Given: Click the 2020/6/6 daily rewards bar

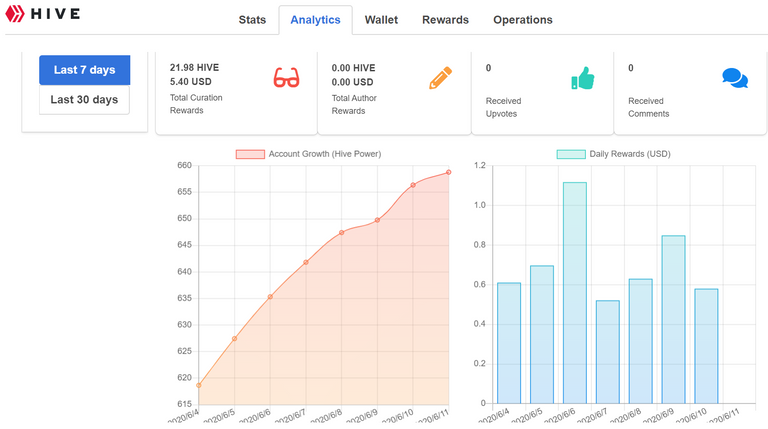Looking at the screenshot, I should pyautogui.click(x=575, y=293).
